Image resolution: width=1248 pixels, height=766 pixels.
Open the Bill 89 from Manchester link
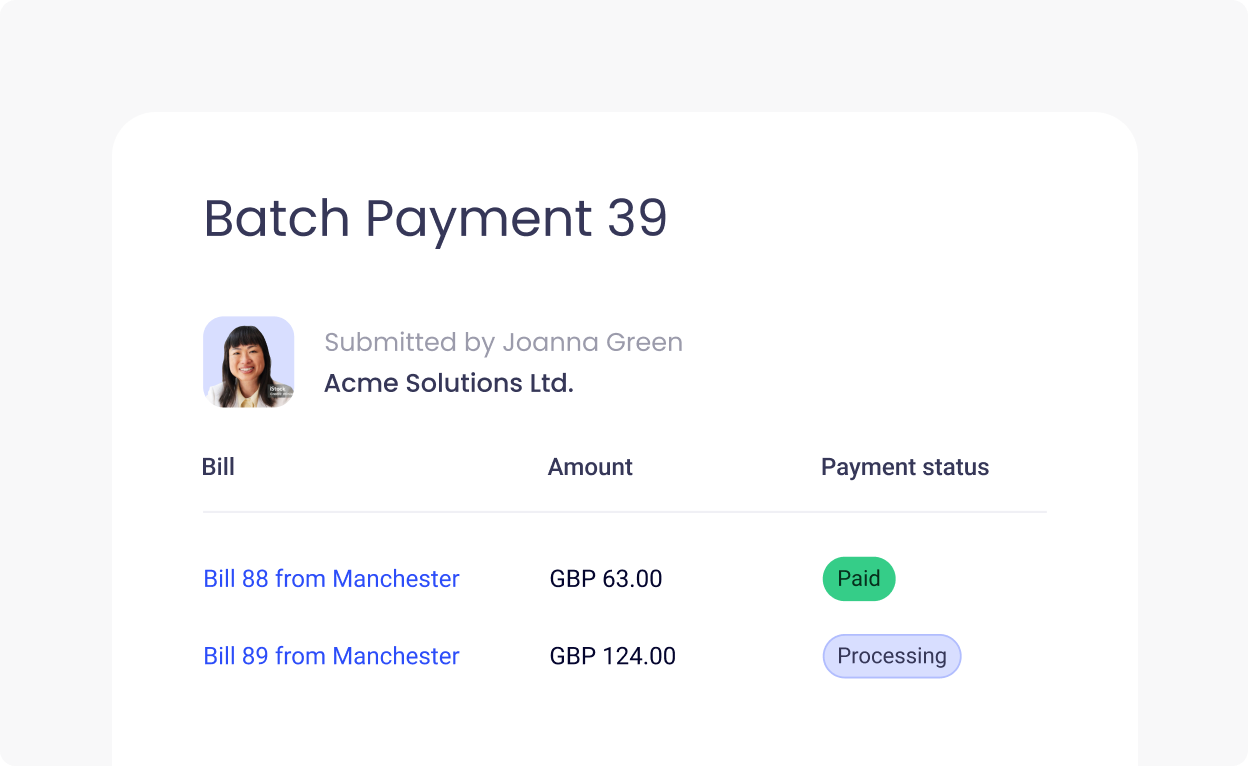point(331,656)
